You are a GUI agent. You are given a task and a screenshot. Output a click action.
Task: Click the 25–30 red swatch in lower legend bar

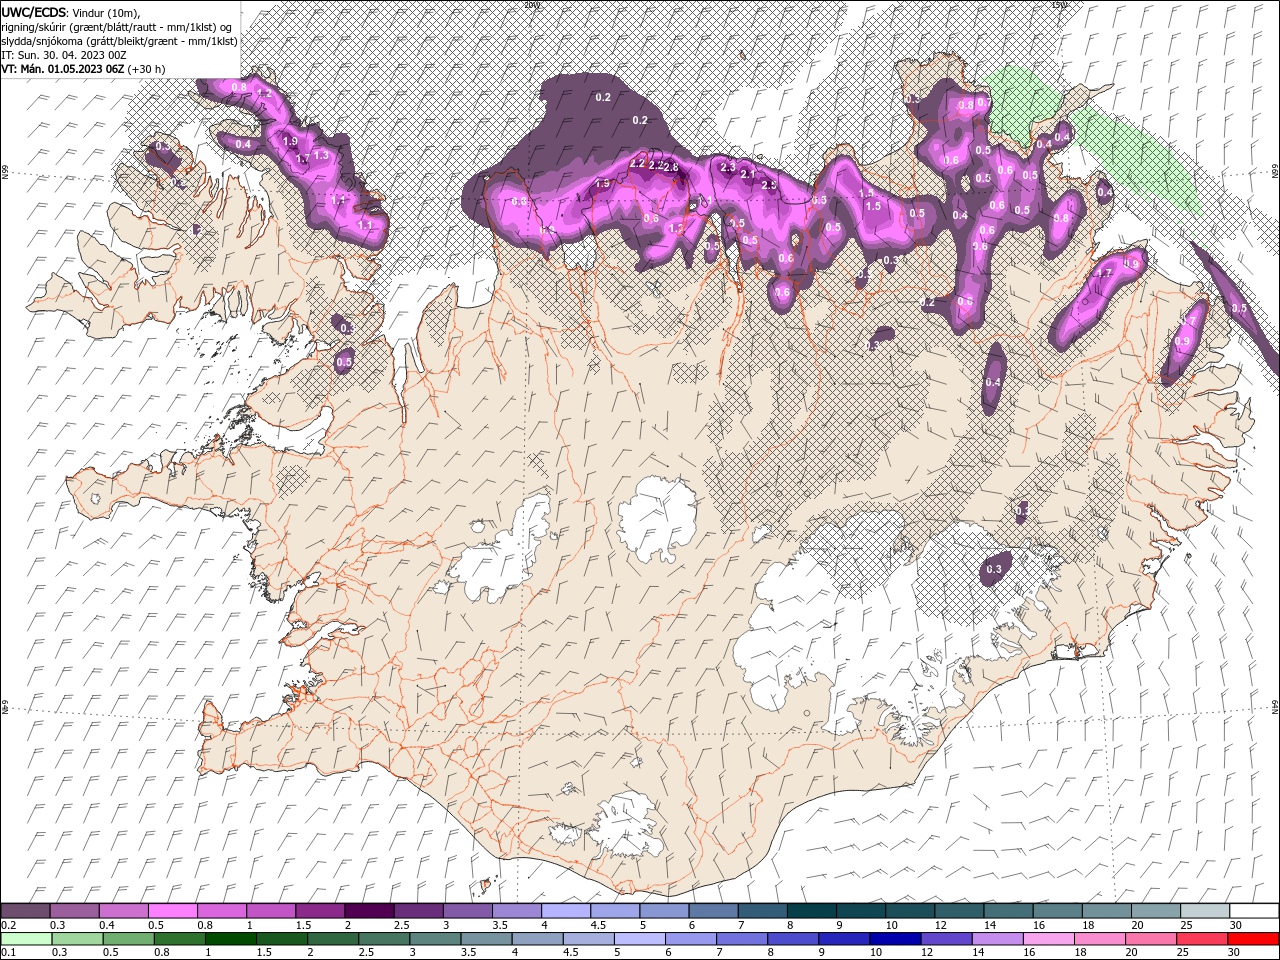[1202, 938]
